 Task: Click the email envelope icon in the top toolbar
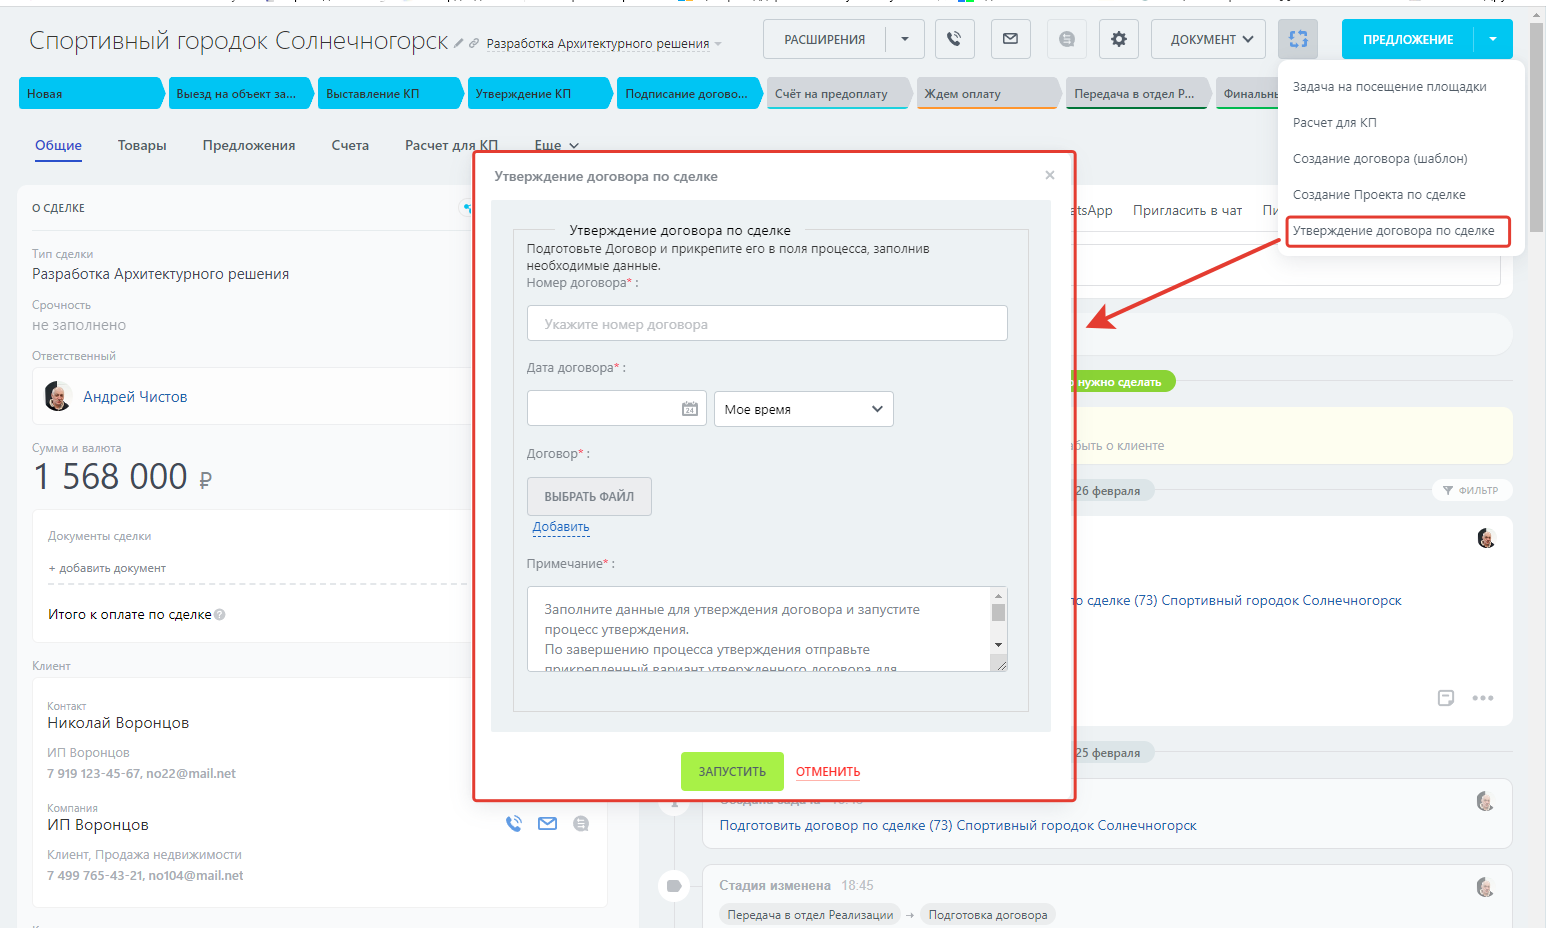coord(1010,39)
